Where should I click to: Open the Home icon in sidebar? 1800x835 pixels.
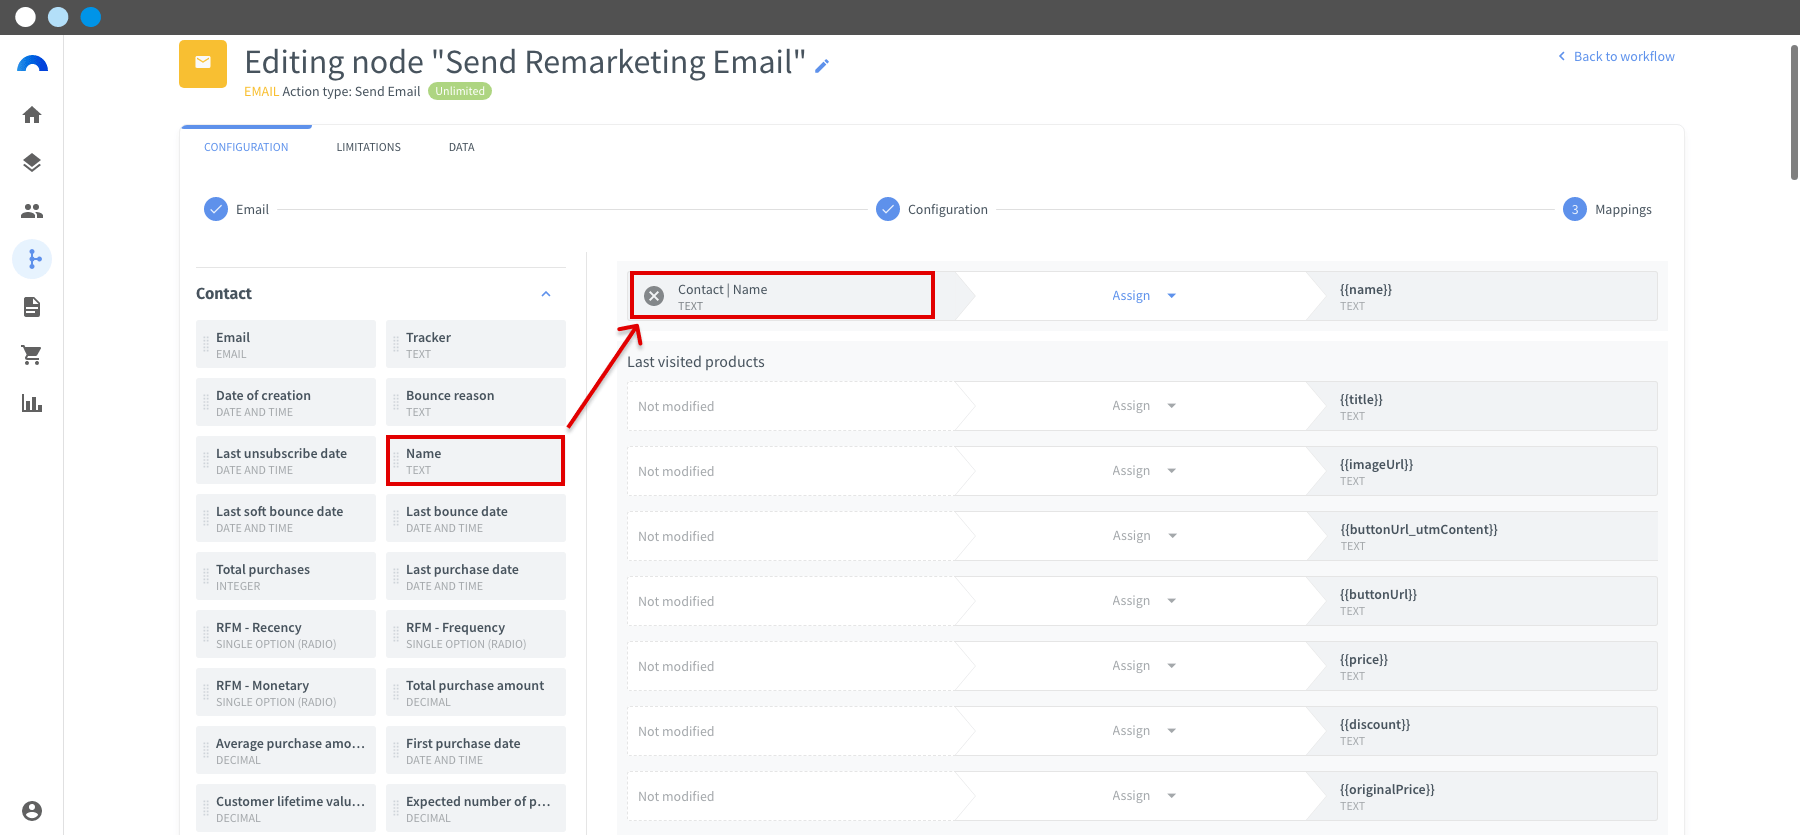pyautogui.click(x=32, y=115)
